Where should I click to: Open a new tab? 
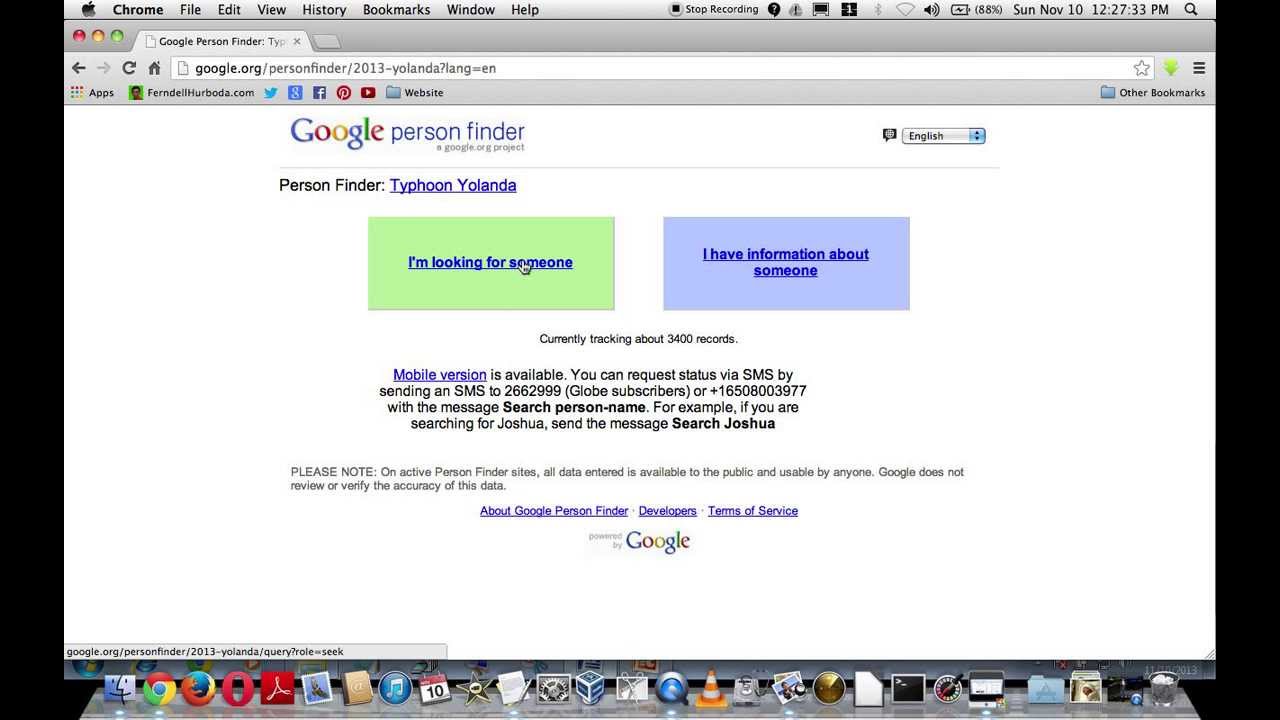coord(327,41)
